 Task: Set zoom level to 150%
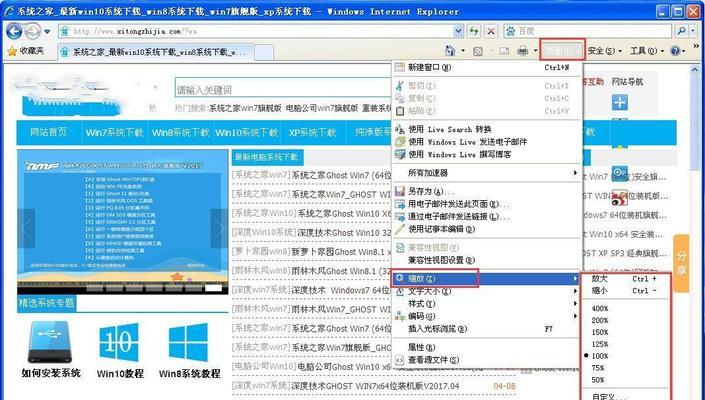[625, 333]
